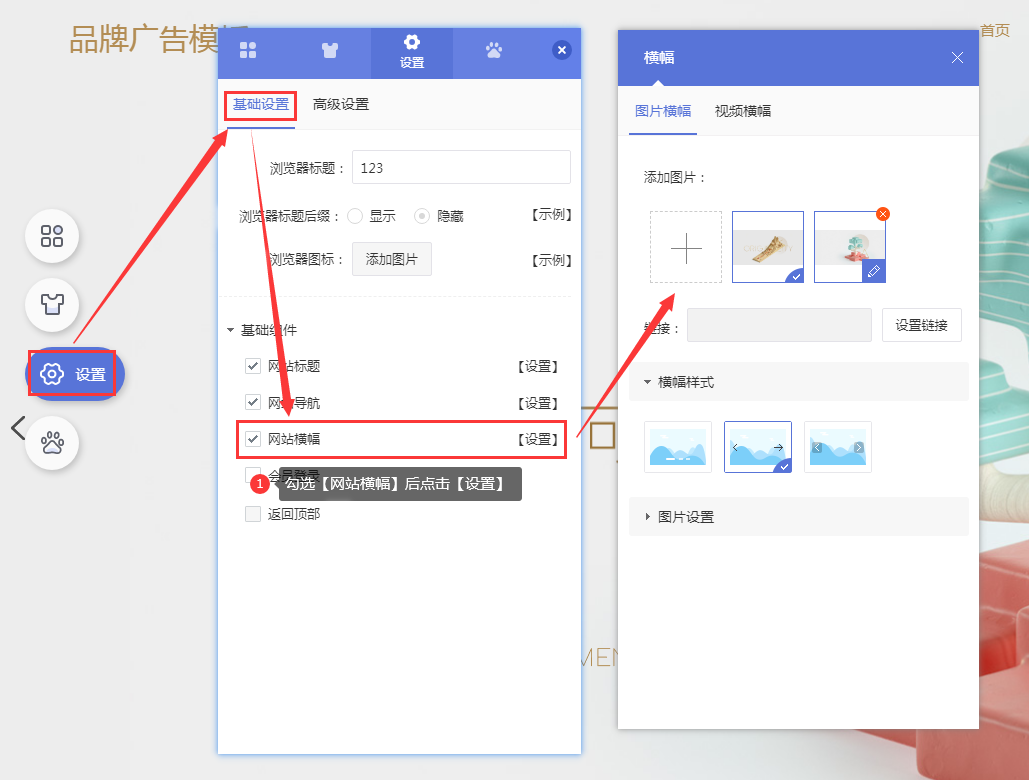Select the shirt icon in panel header

coord(330,51)
